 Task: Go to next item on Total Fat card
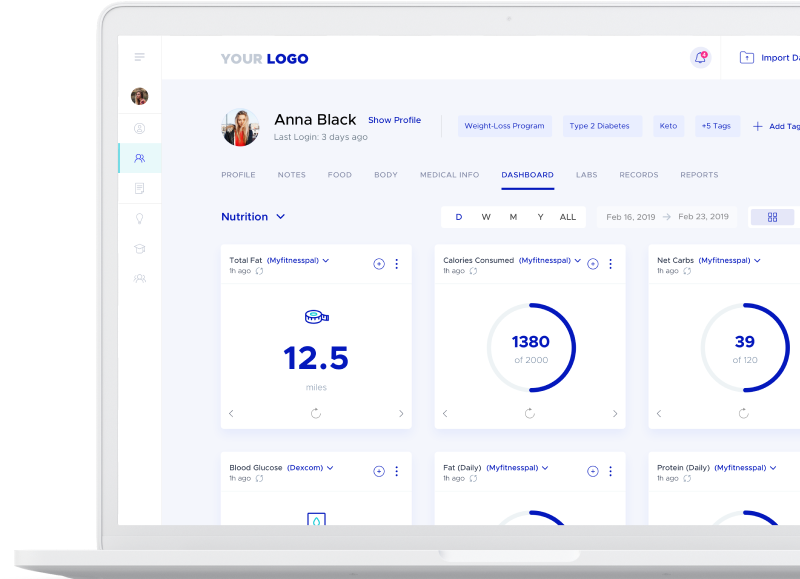coord(401,413)
